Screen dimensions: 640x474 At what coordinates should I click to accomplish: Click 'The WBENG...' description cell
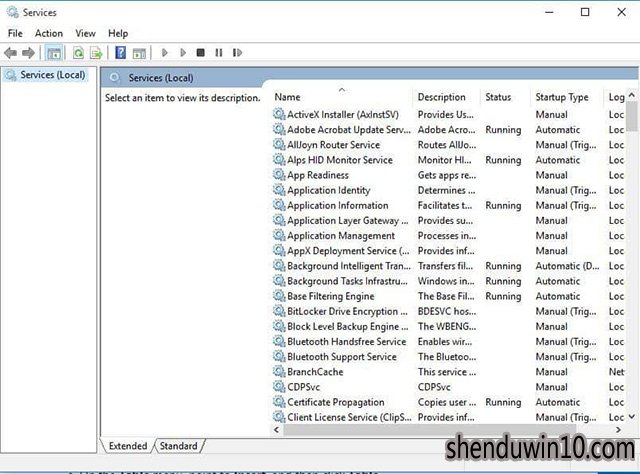[x=447, y=326]
